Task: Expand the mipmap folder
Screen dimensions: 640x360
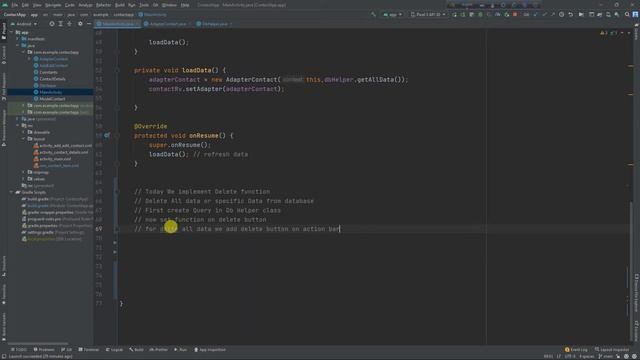Action: point(23,172)
